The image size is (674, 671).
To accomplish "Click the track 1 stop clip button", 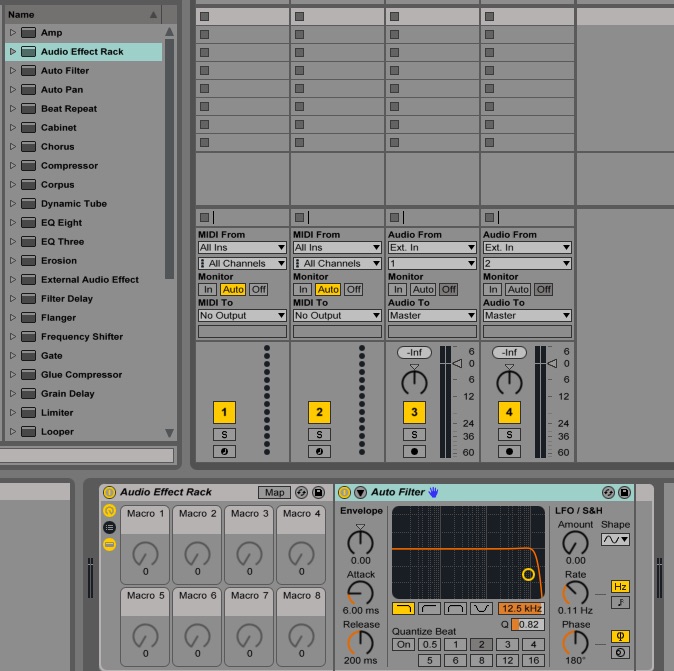I will click(205, 218).
